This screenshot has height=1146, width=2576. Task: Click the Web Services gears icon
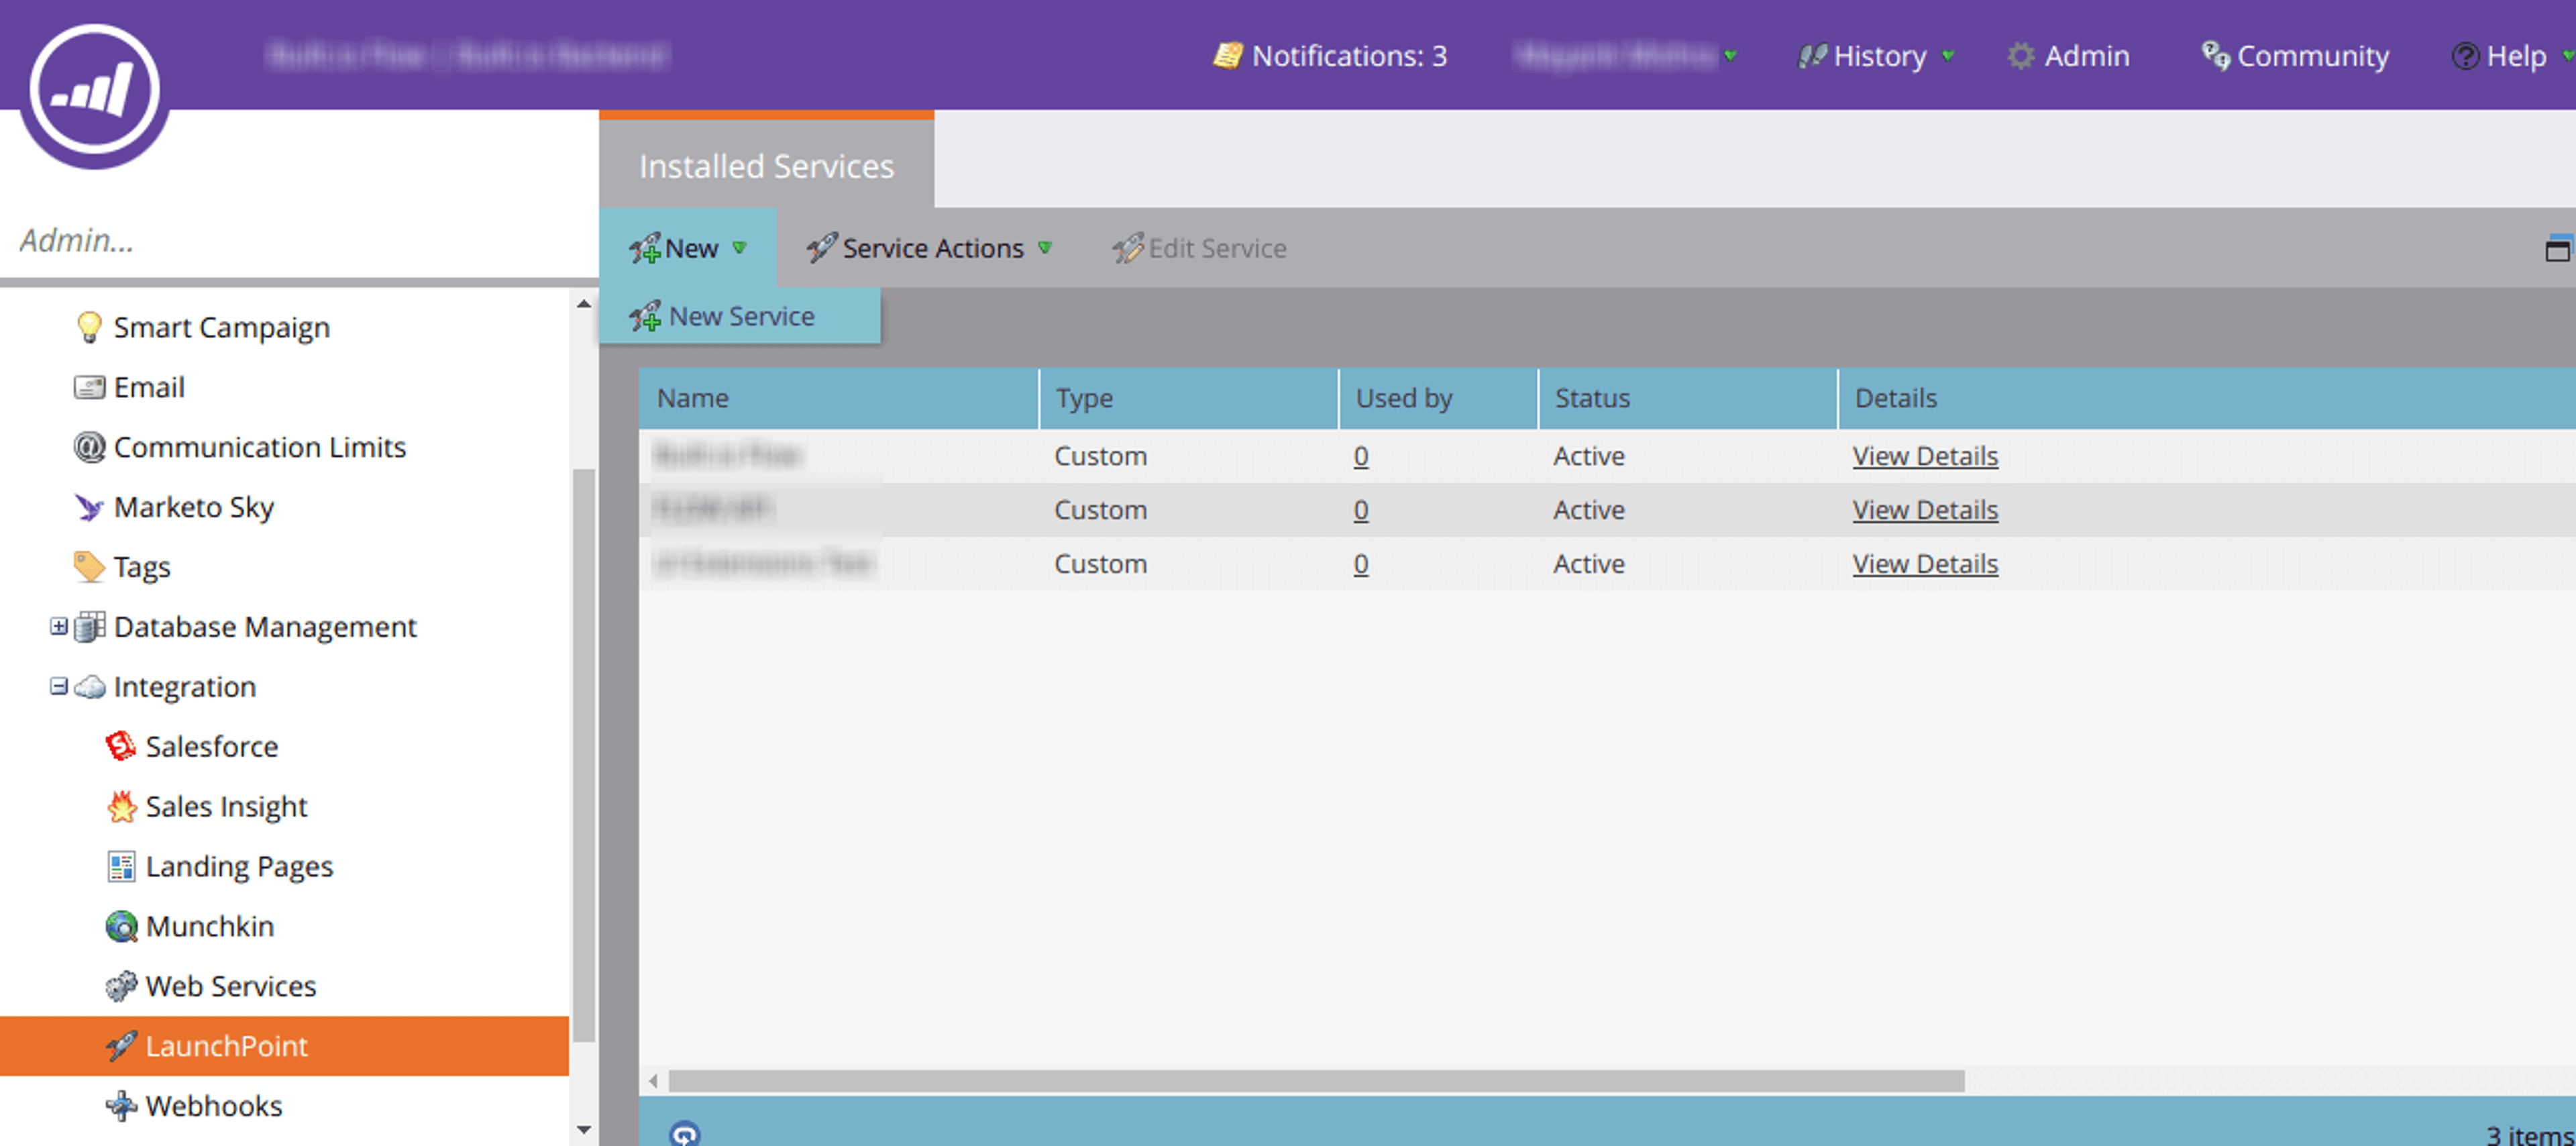point(121,986)
